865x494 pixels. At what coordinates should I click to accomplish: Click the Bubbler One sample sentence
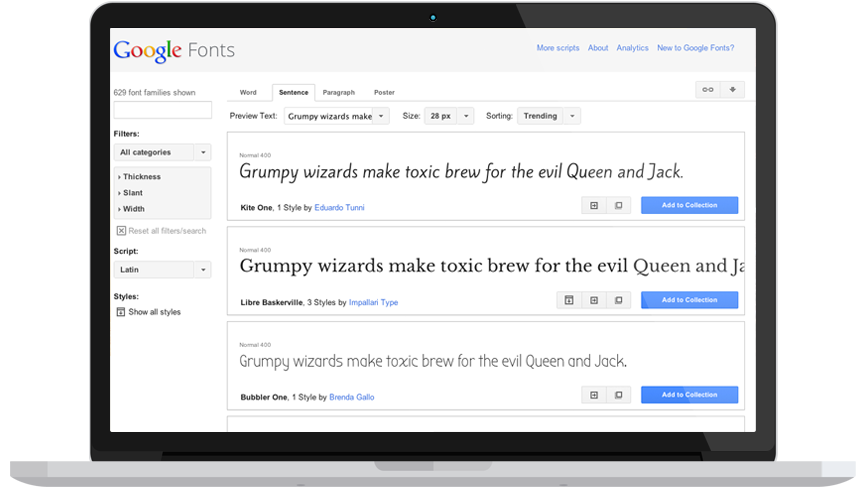[433, 362]
